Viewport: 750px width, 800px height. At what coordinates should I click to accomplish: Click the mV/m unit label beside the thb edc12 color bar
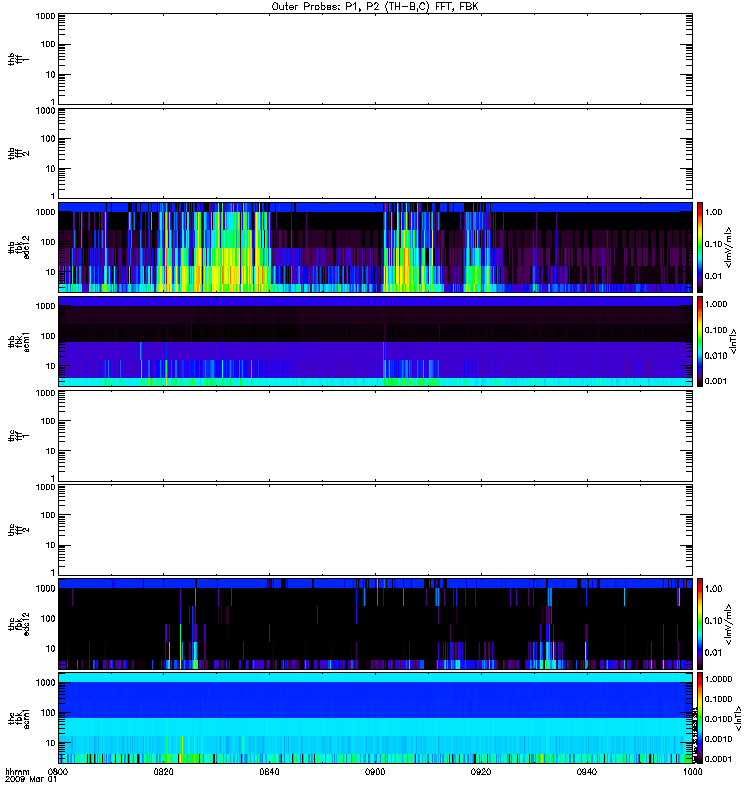[x=729, y=247]
